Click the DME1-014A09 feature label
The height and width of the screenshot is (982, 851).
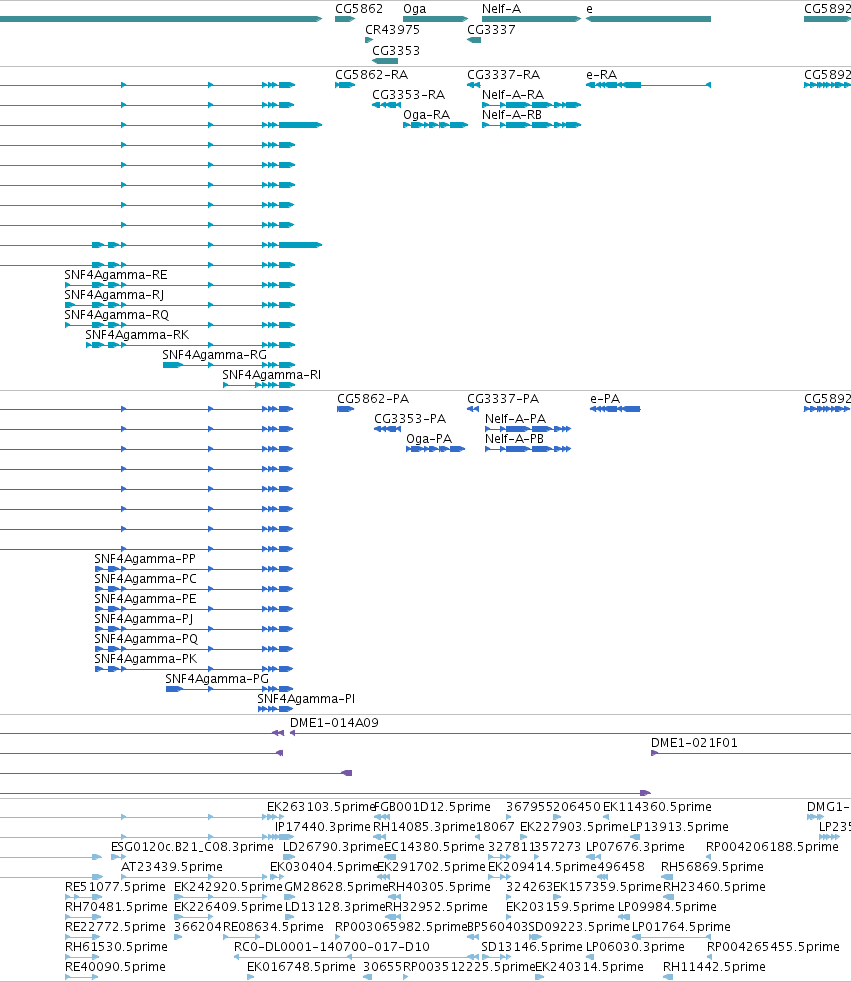334,723
